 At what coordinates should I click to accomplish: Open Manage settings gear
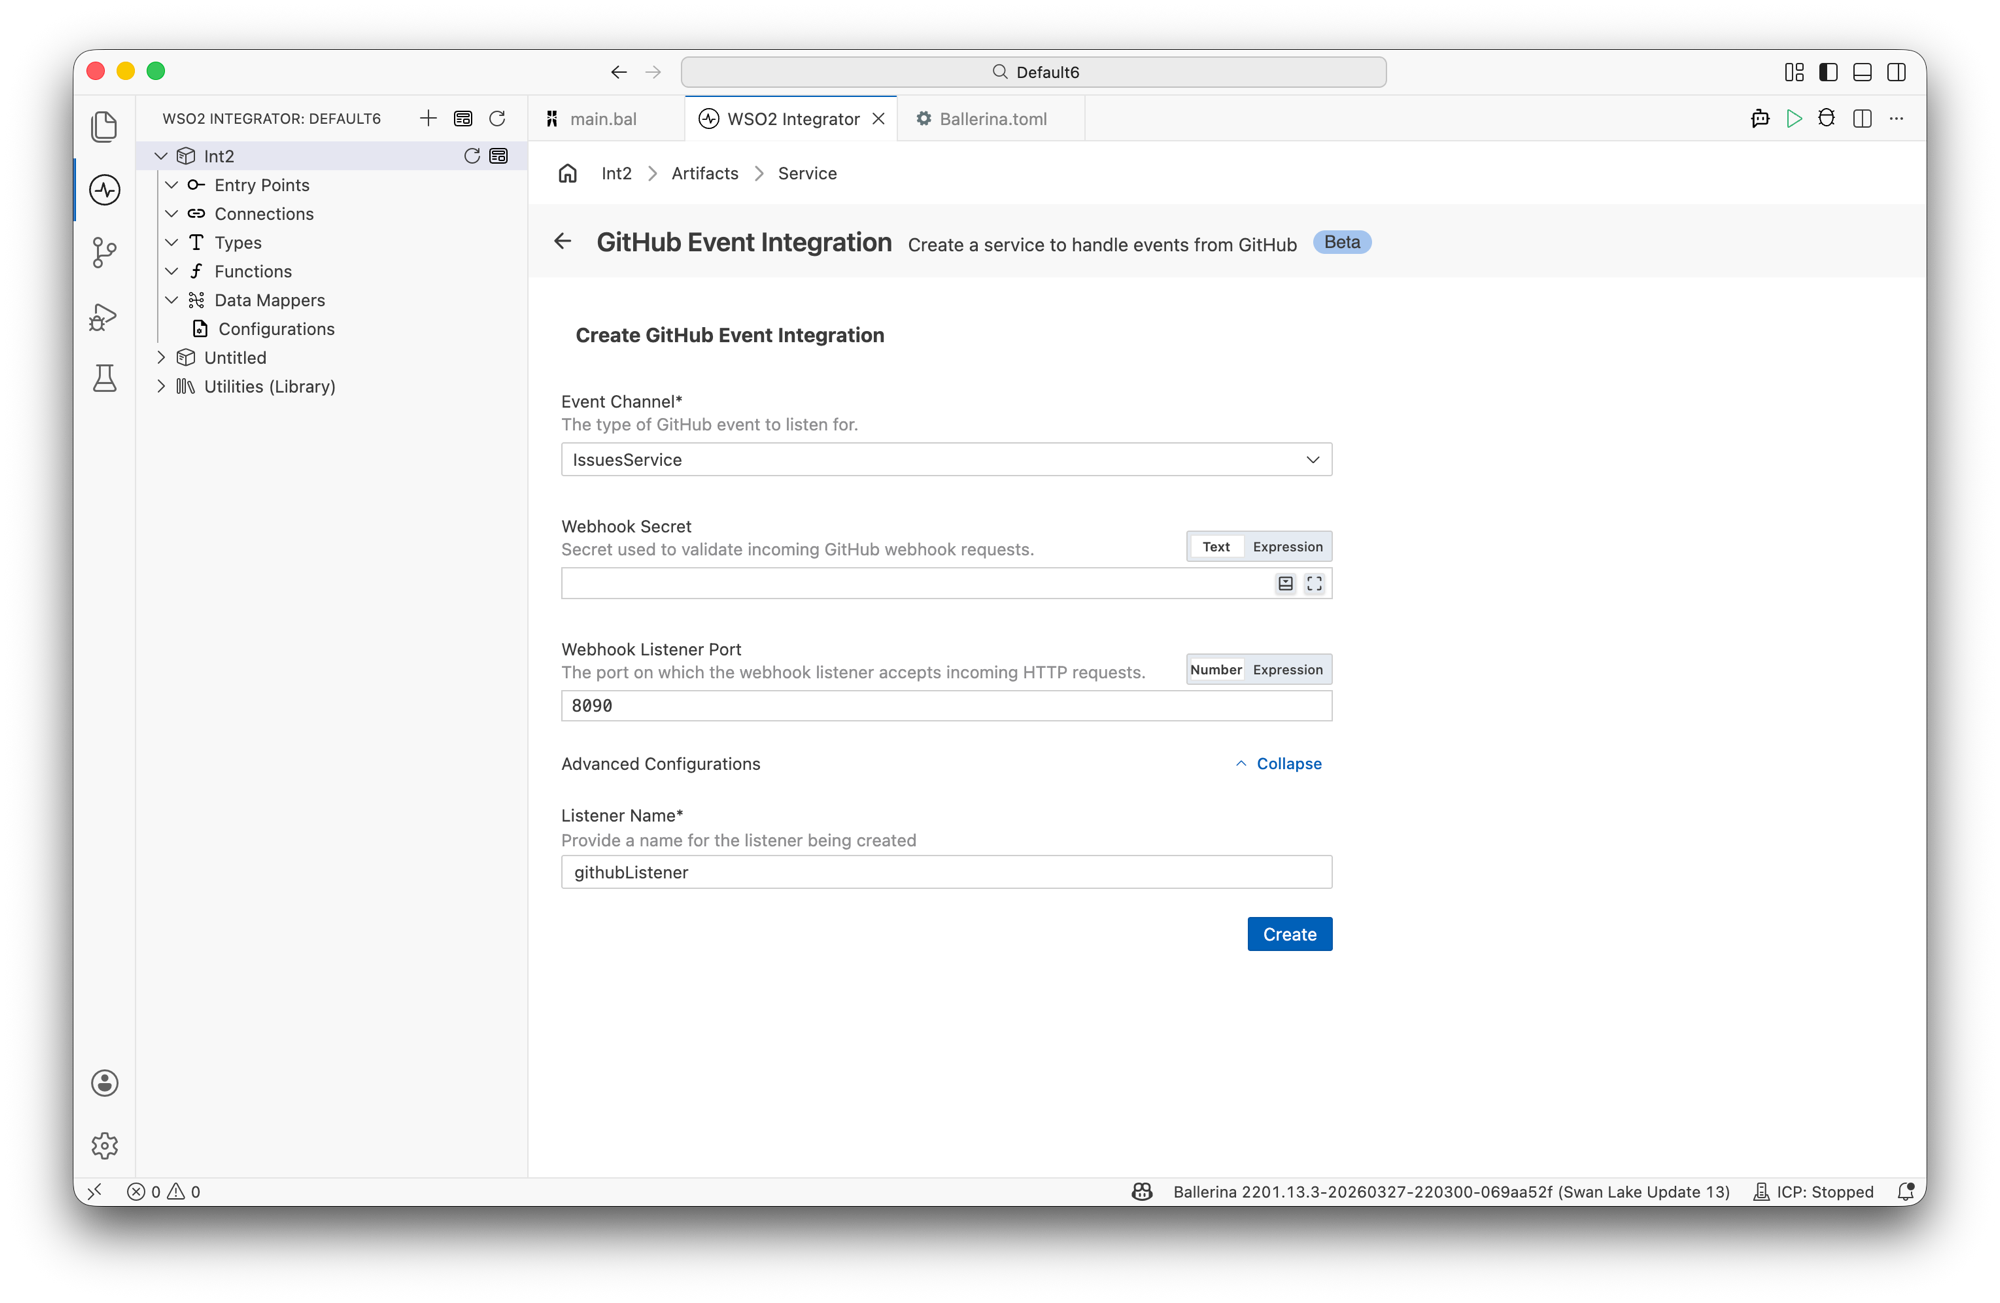click(105, 1145)
